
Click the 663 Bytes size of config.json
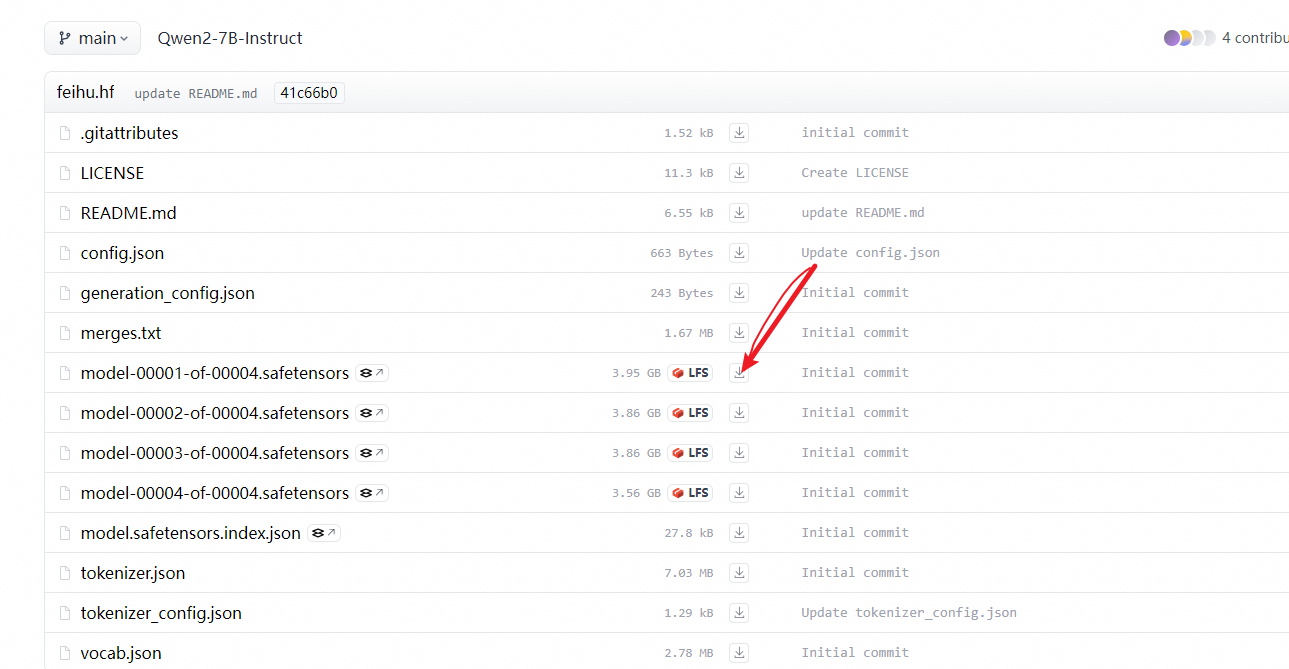coord(682,253)
